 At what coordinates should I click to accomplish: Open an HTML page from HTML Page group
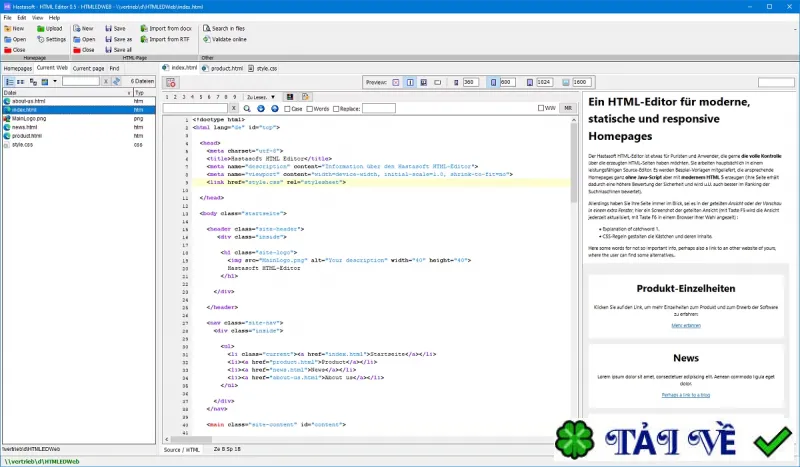[84, 39]
